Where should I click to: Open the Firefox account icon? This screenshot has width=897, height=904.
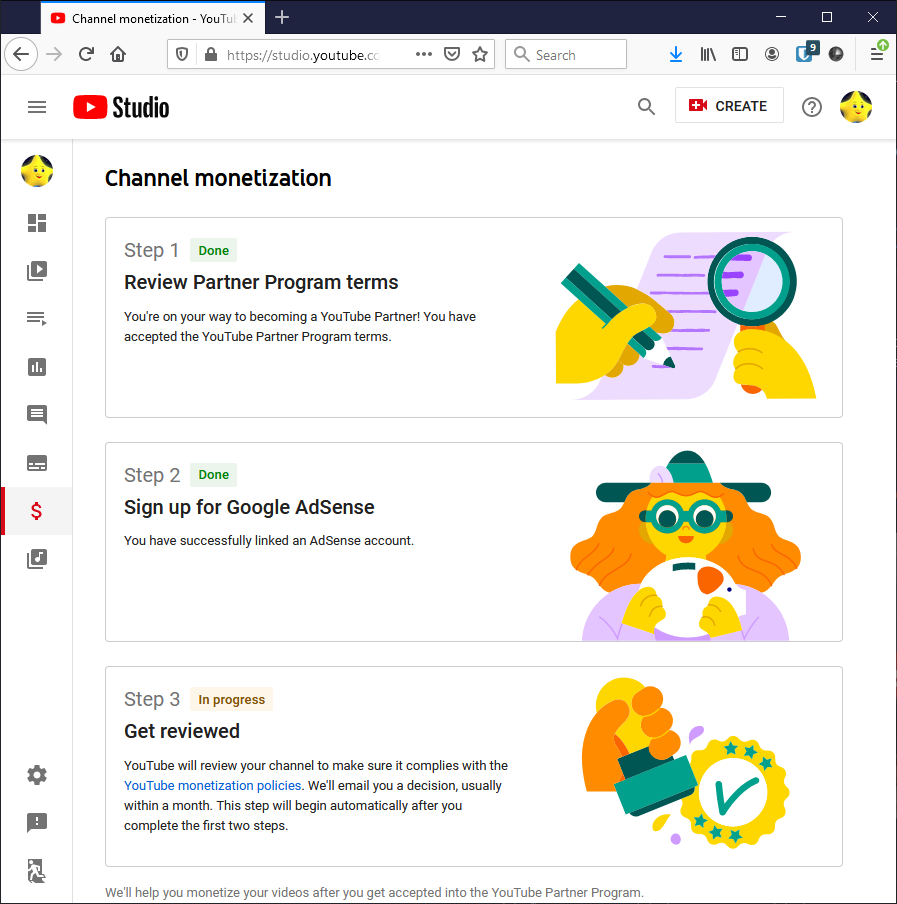[772, 54]
